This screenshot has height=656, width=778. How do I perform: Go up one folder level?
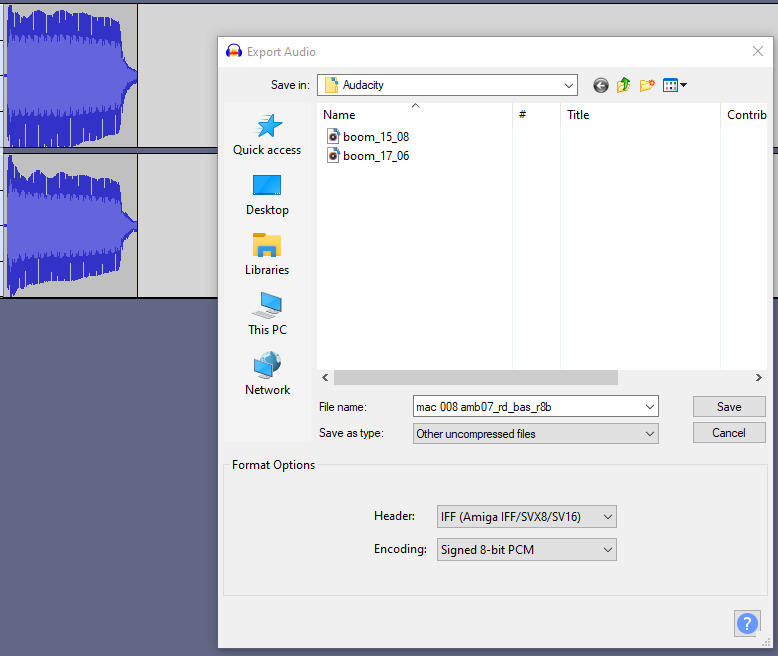(x=624, y=86)
